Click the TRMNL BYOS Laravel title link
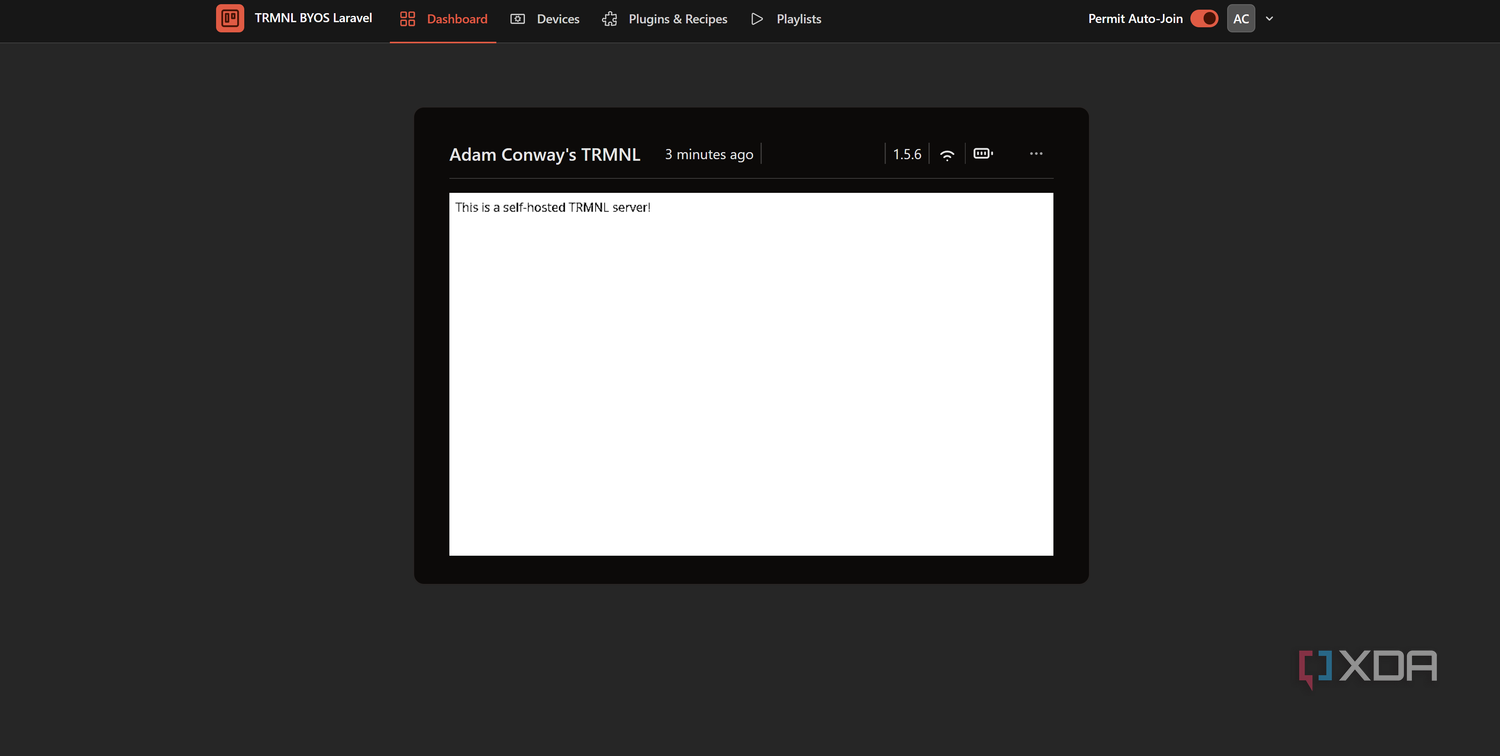The width and height of the screenshot is (1500, 756). (313, 18)
